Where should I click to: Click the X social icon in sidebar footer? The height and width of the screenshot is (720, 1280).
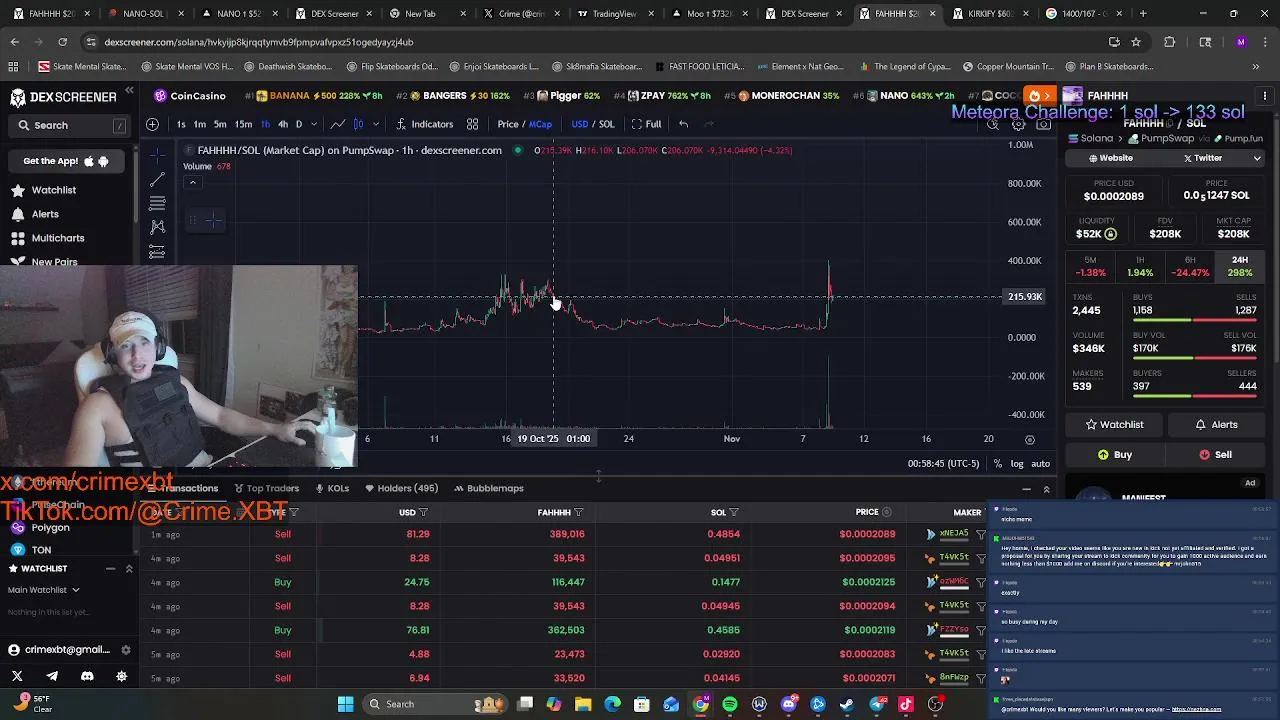click(x=17, y=677)
